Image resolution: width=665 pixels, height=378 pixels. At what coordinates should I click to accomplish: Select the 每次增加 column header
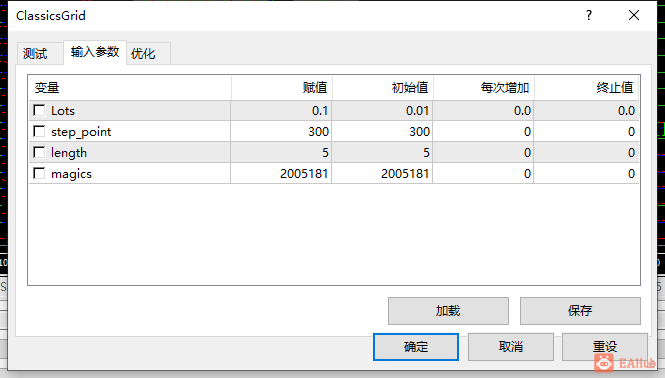(483, 88)
